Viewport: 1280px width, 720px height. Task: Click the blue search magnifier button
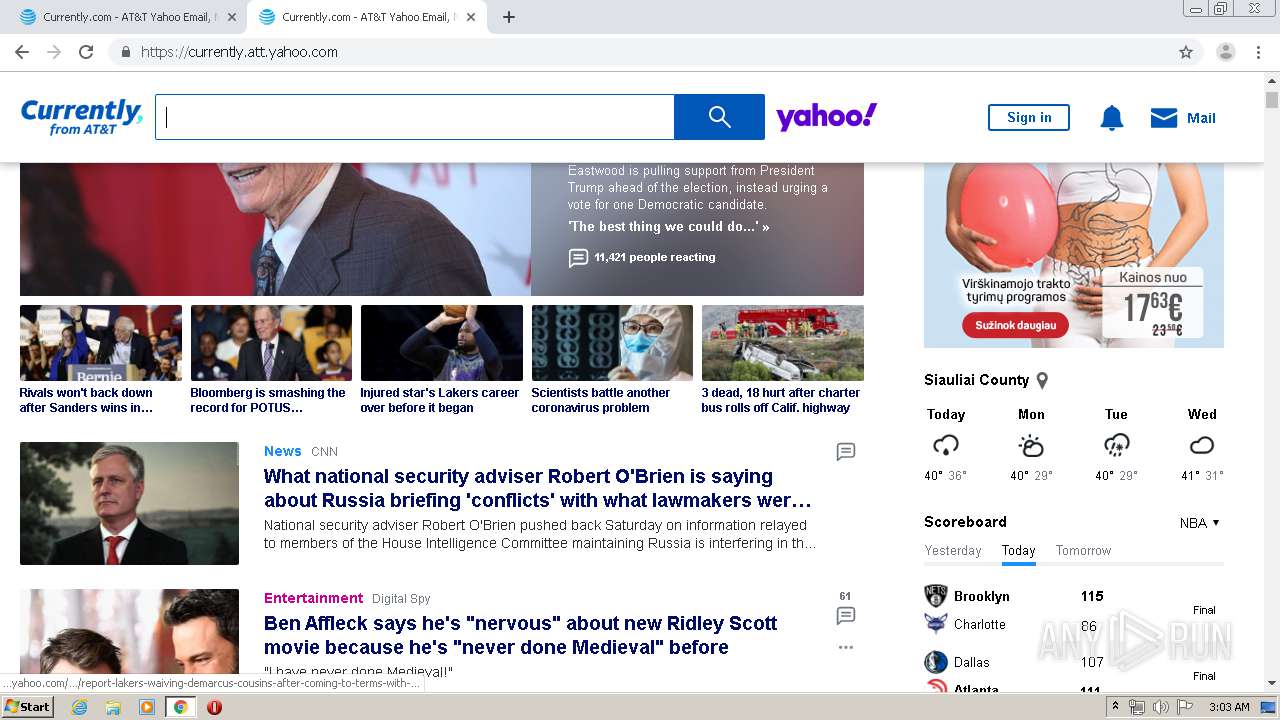[x=719, y=117]
